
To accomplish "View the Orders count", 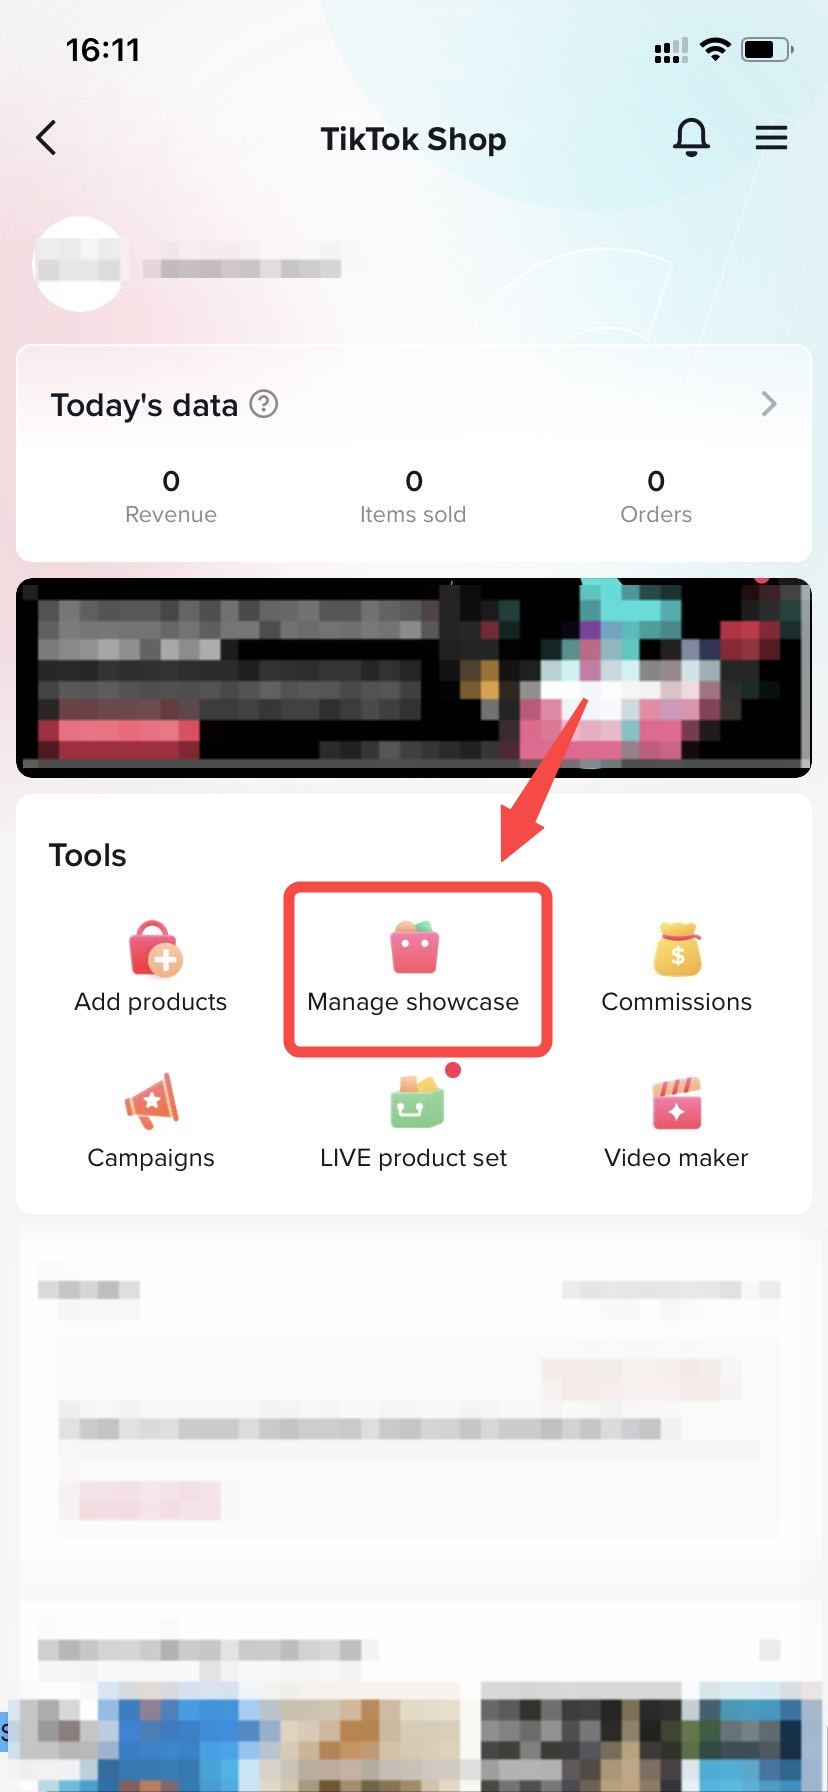I will click(656, 481).
